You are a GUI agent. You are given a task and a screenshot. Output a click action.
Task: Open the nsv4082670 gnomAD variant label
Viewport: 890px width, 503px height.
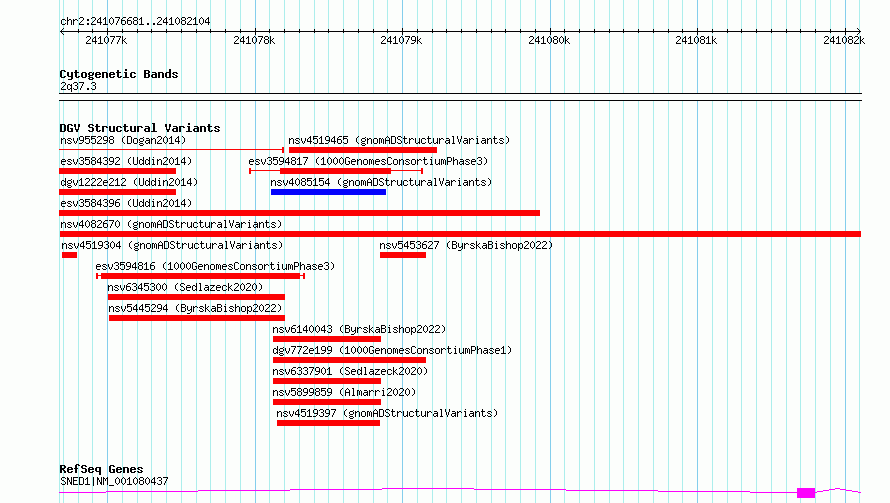pos(171,224)
